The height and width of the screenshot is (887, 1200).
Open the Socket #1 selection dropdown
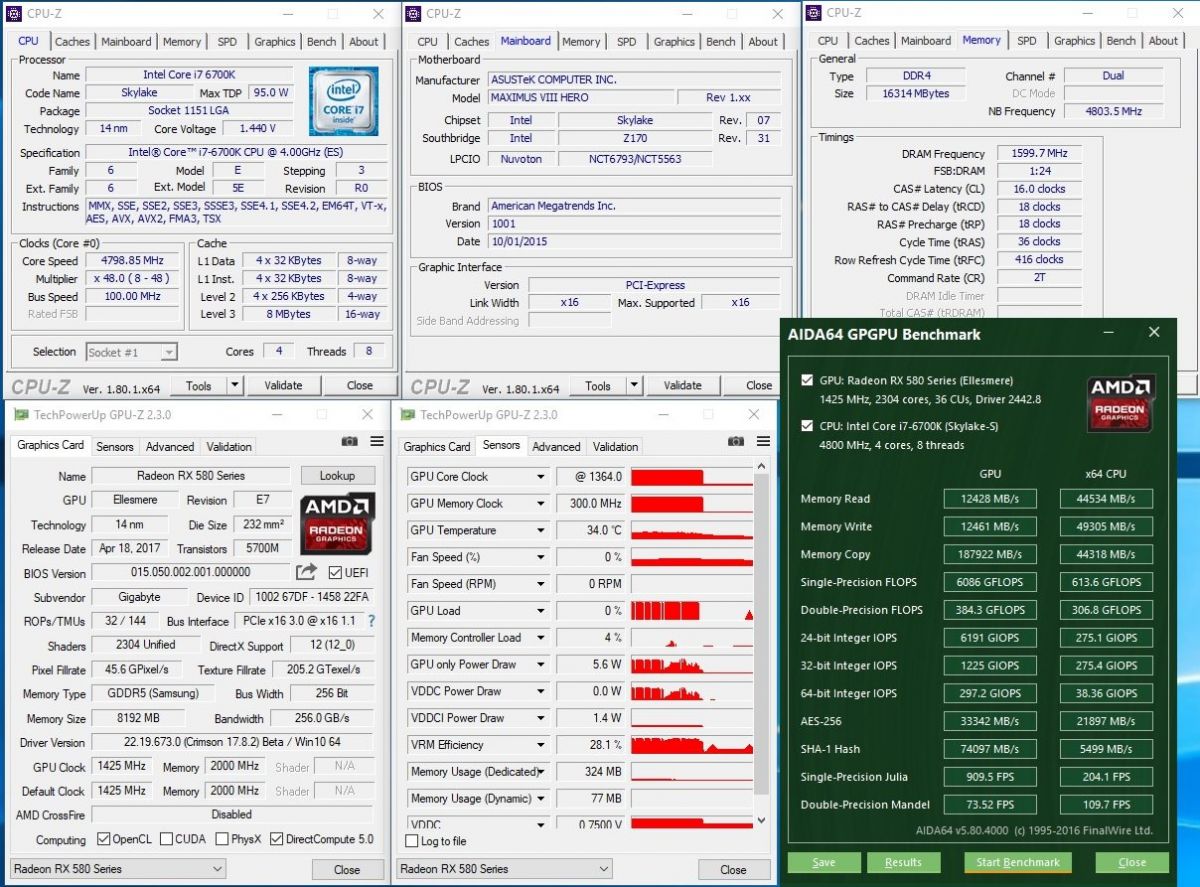pyautogui.click(x=169, y=352)
